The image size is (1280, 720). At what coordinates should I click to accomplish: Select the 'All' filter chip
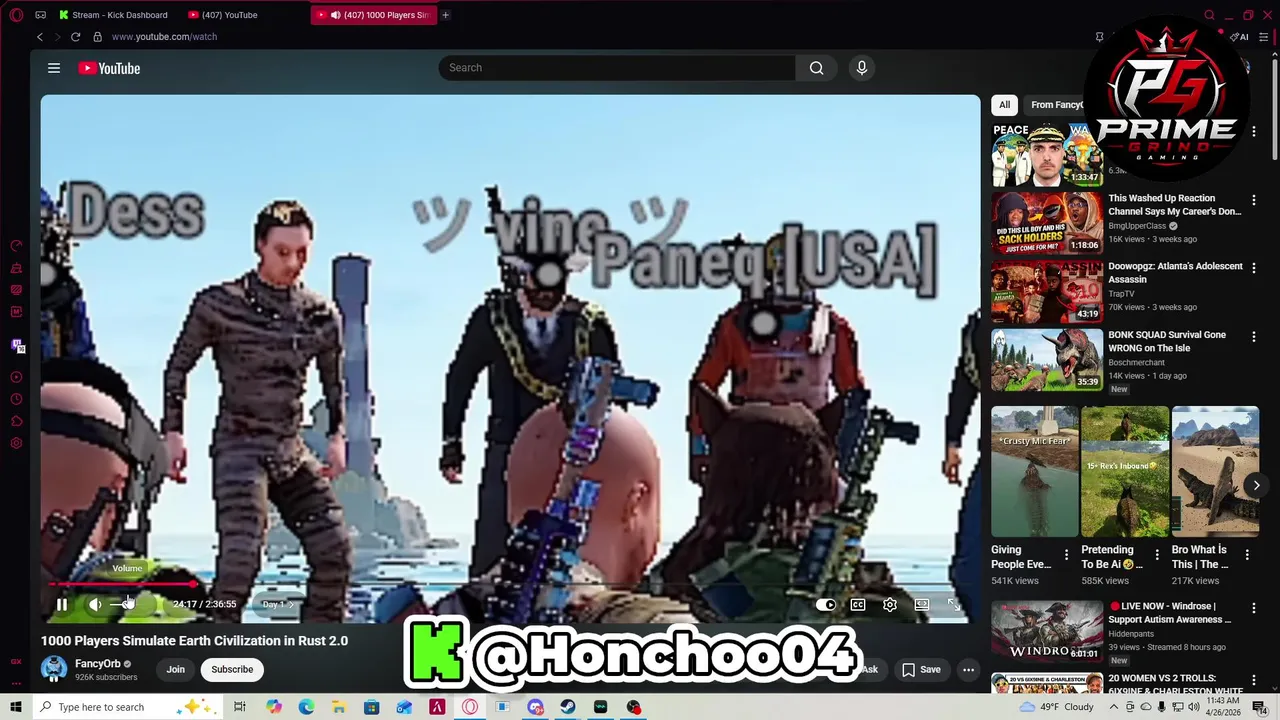[1004, 105]
